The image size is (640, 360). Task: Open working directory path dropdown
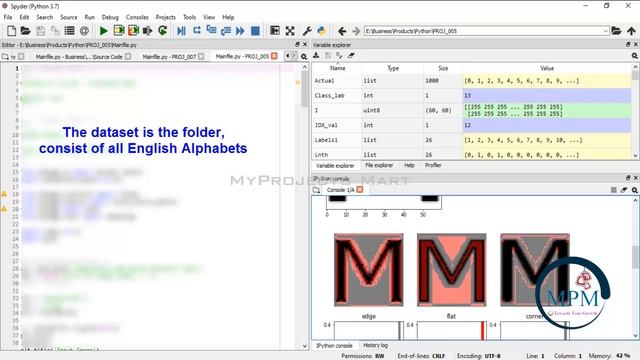[x=605, y=31]
